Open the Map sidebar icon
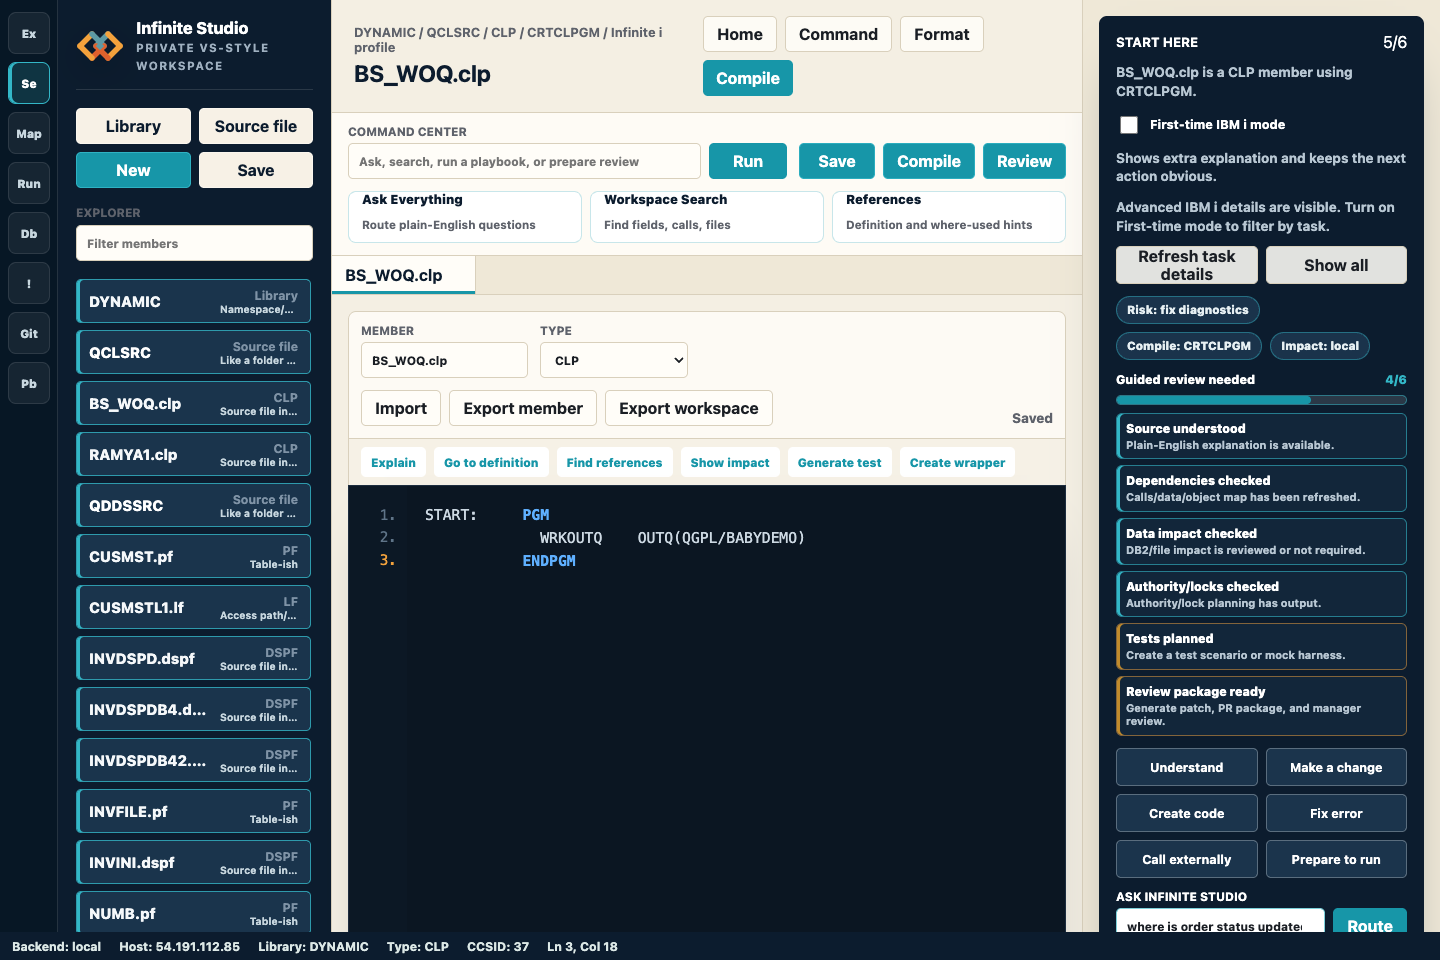Screen dimensions: 1440x960 point(29,134)
